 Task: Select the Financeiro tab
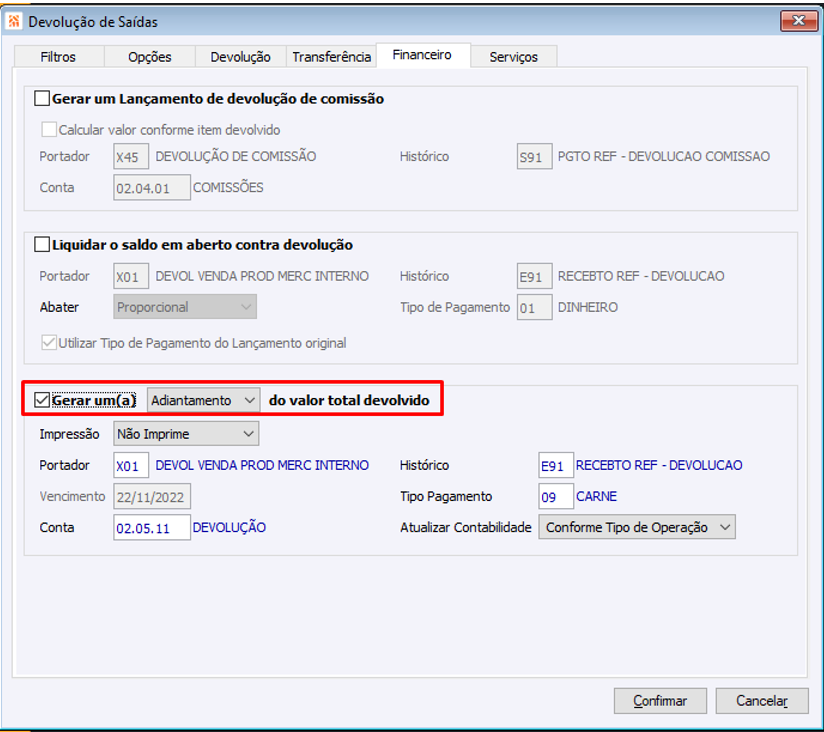[x=423, y=55]
